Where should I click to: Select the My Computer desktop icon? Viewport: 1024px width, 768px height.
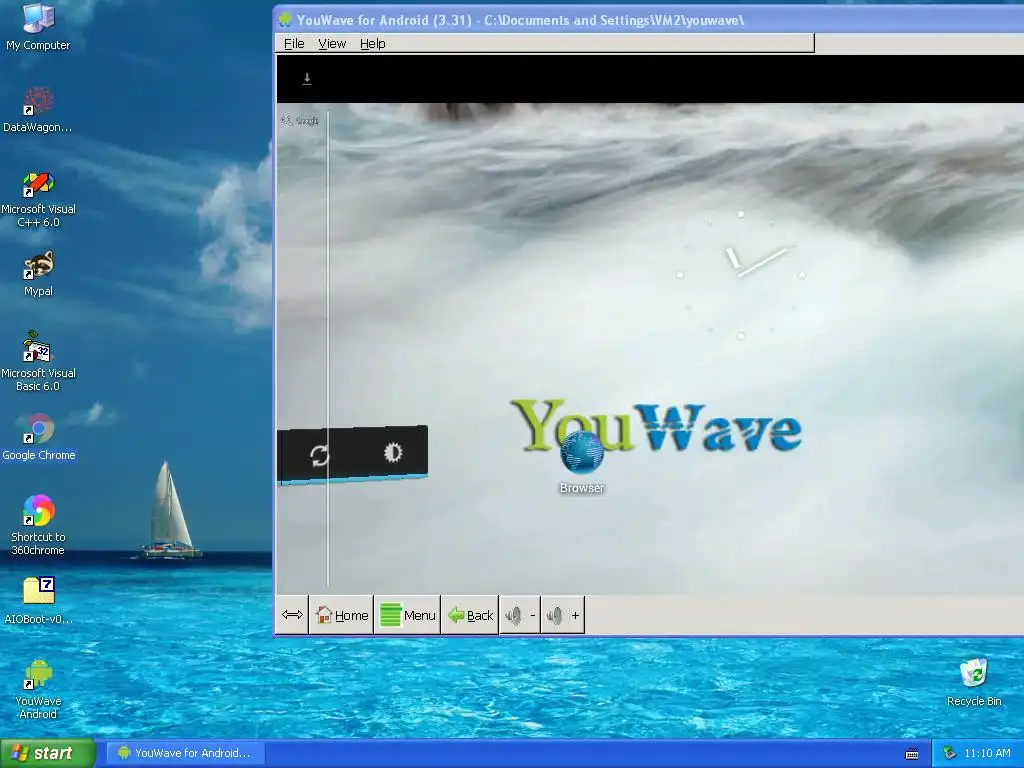(x=38, y=27)
